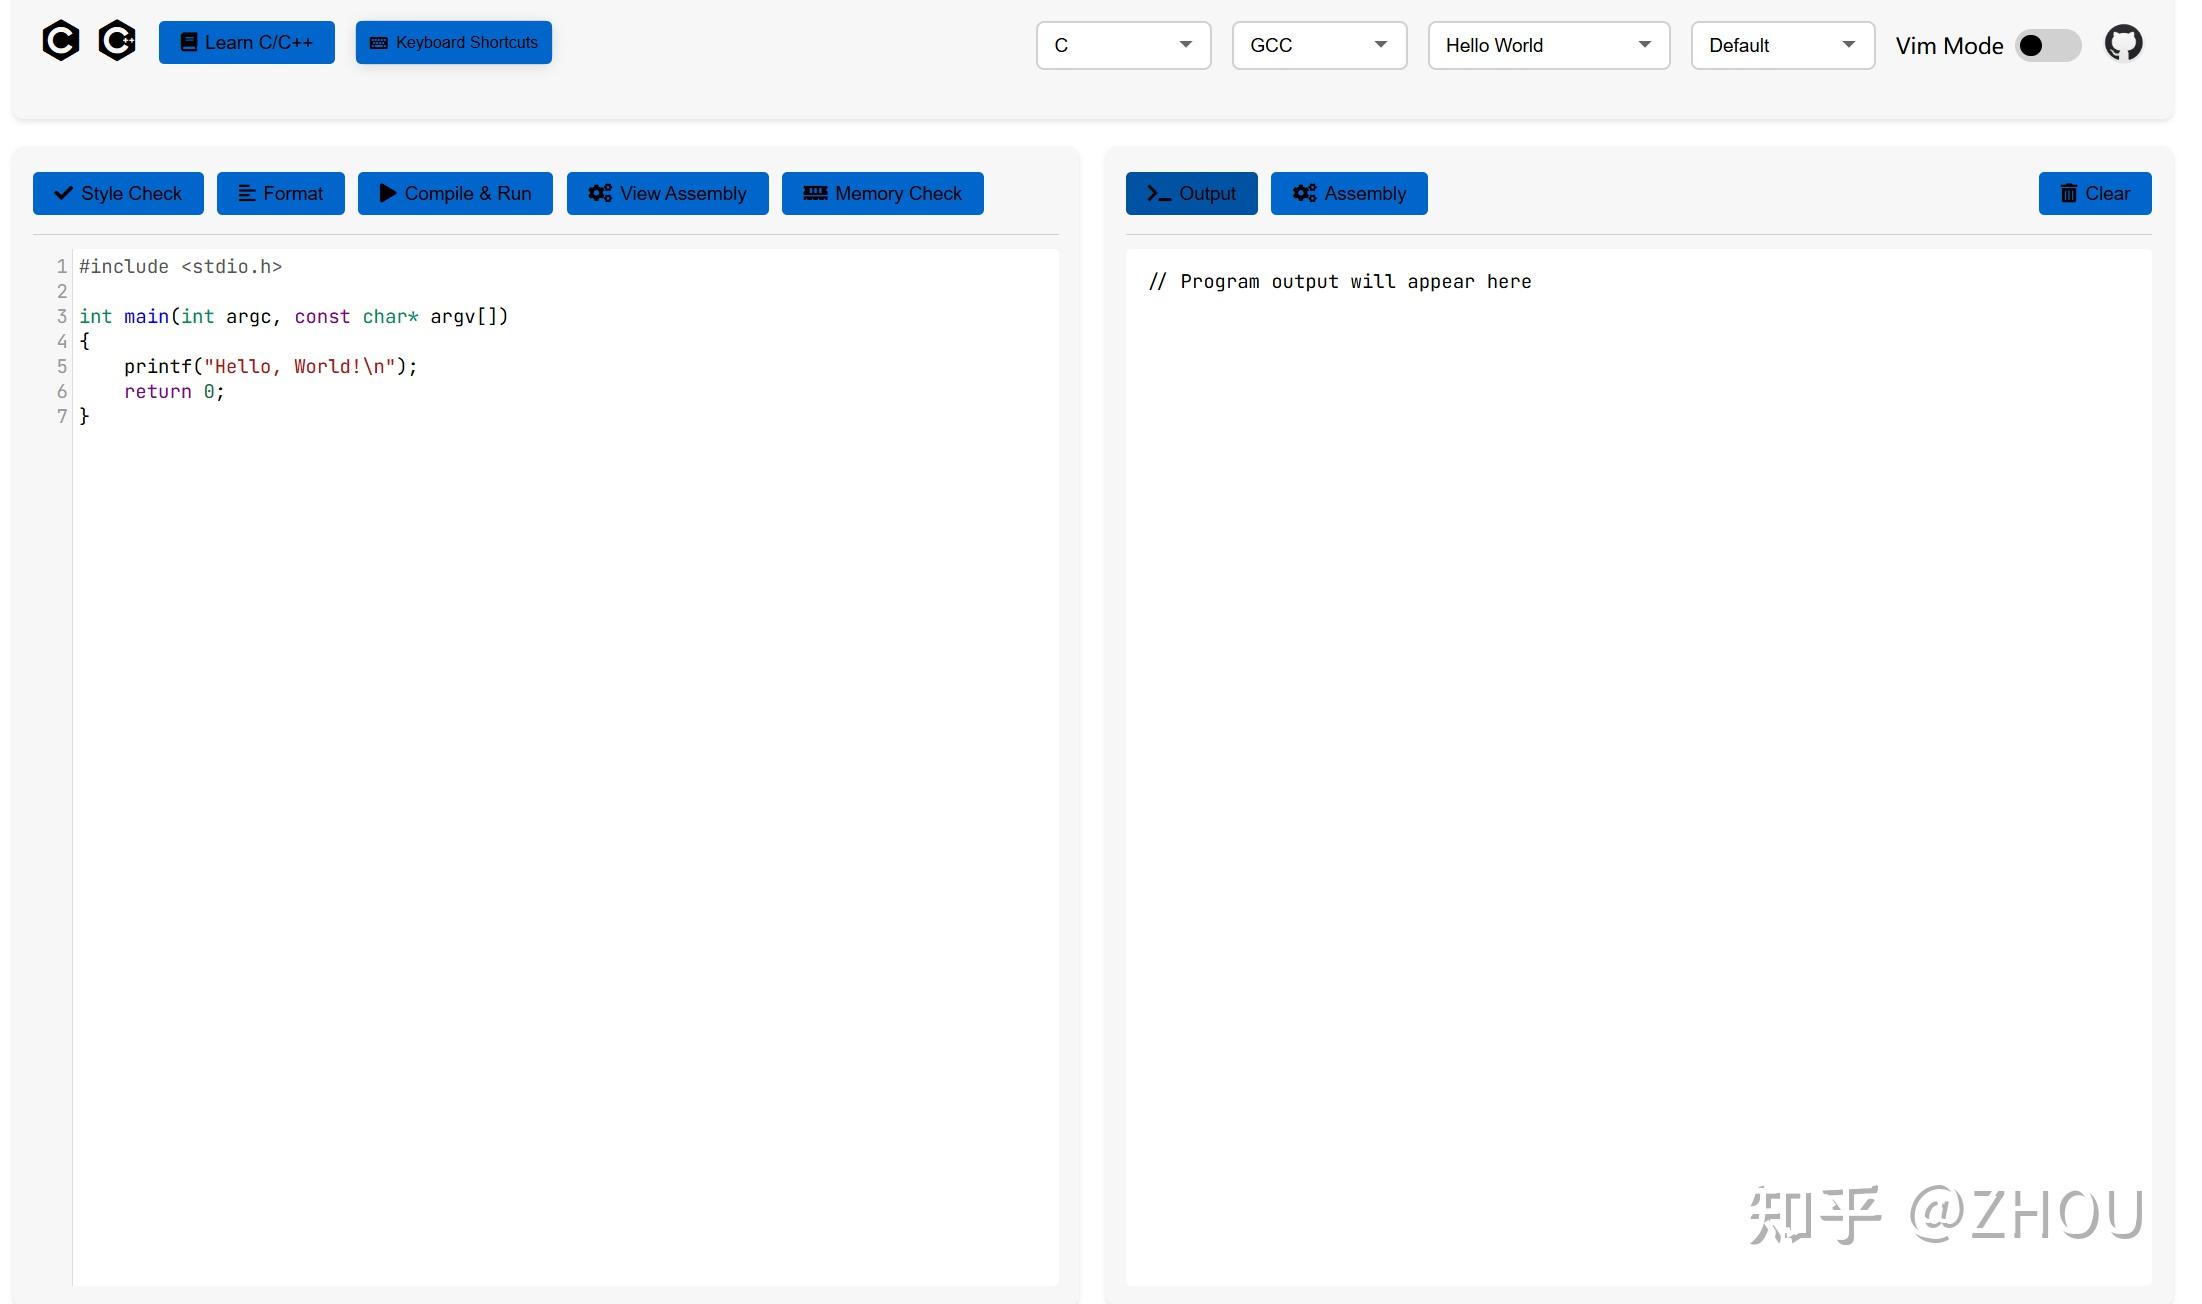Click the C++ language logo icon

tap(117, 41)
